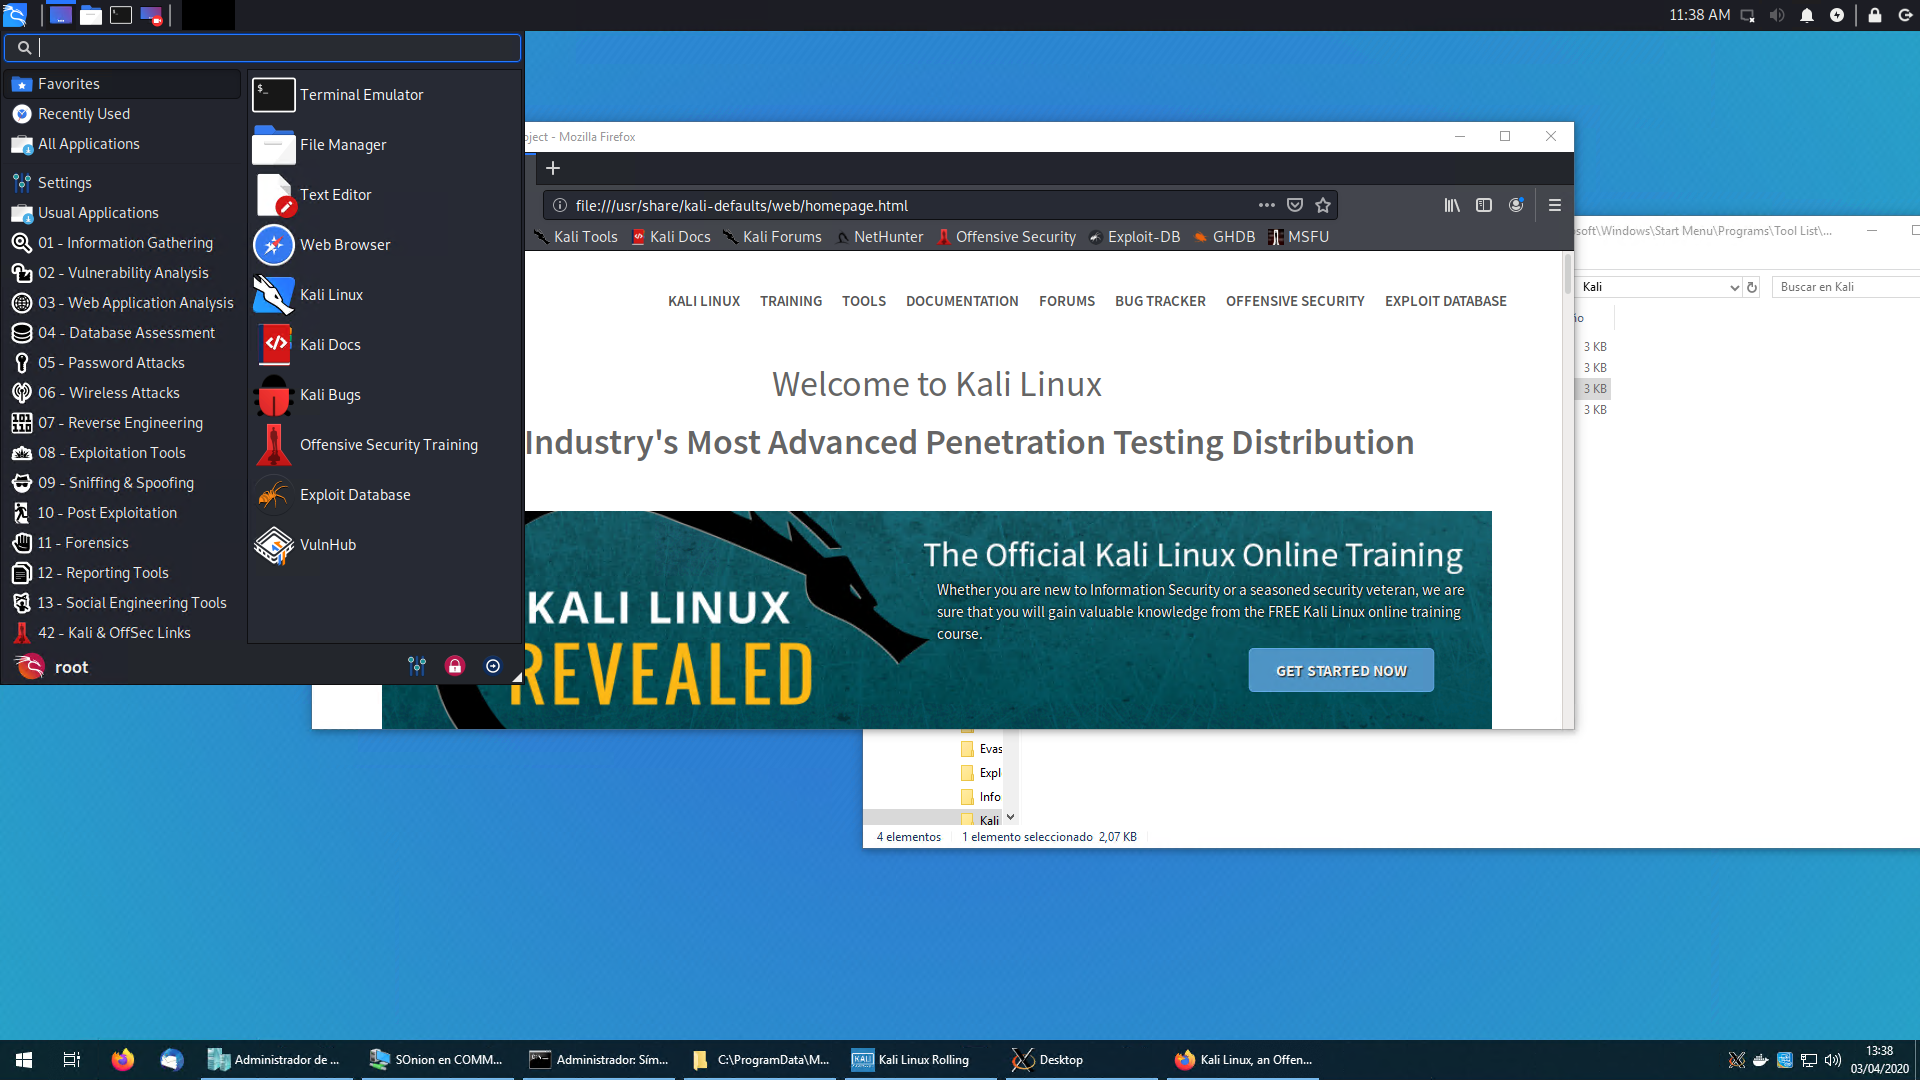Image resolution: width=1920 pixels, height=1080 pixels.
Task: Click the log out icon in menu footer
Action: [x=493, y=667]
